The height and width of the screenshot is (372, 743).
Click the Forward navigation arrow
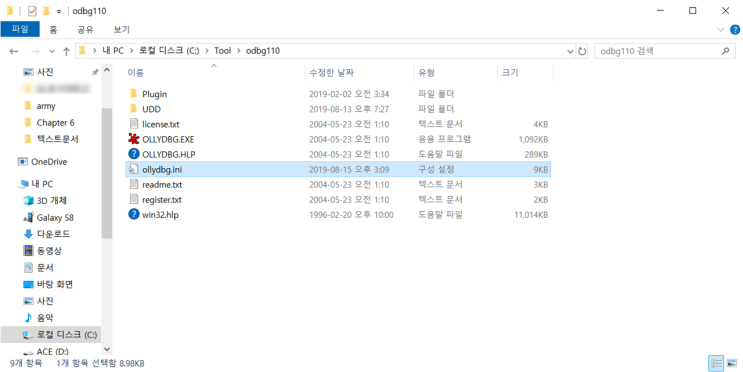(35, 51)
